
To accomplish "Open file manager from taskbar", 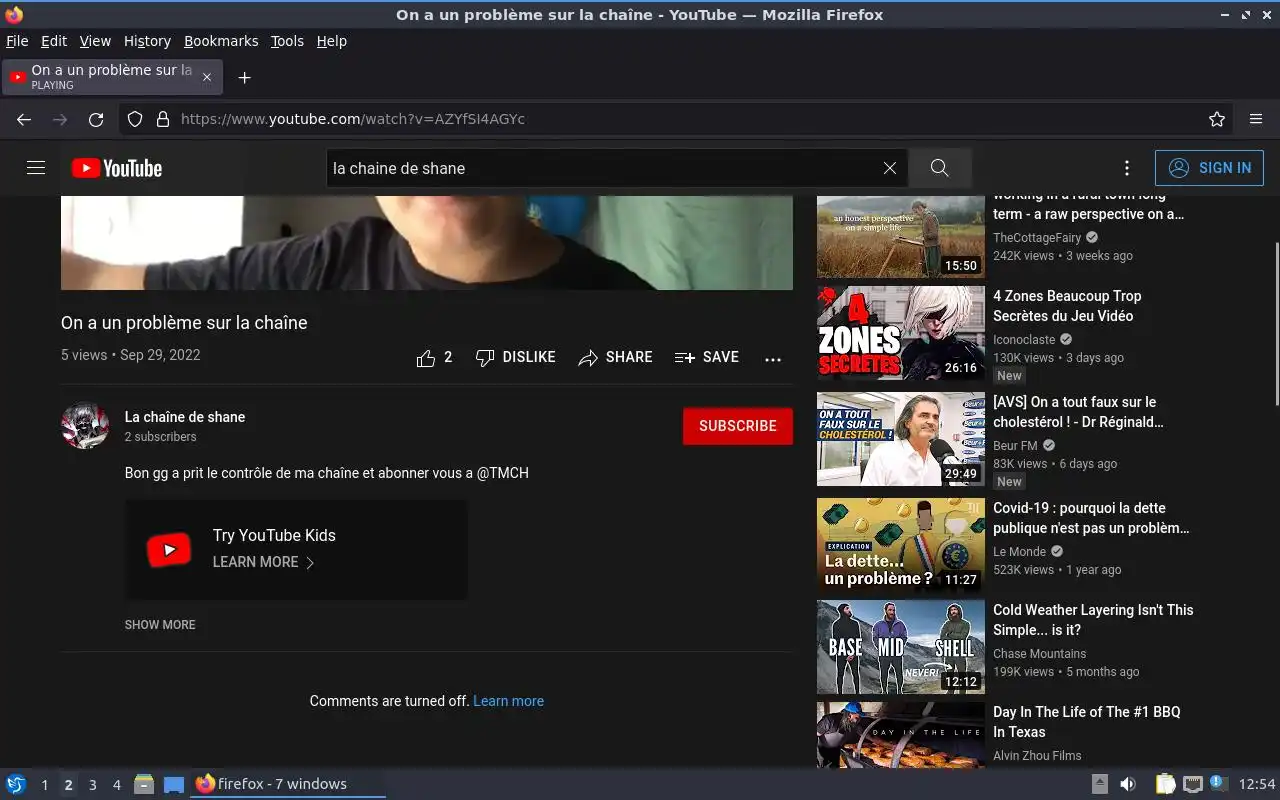I will 144,784.
